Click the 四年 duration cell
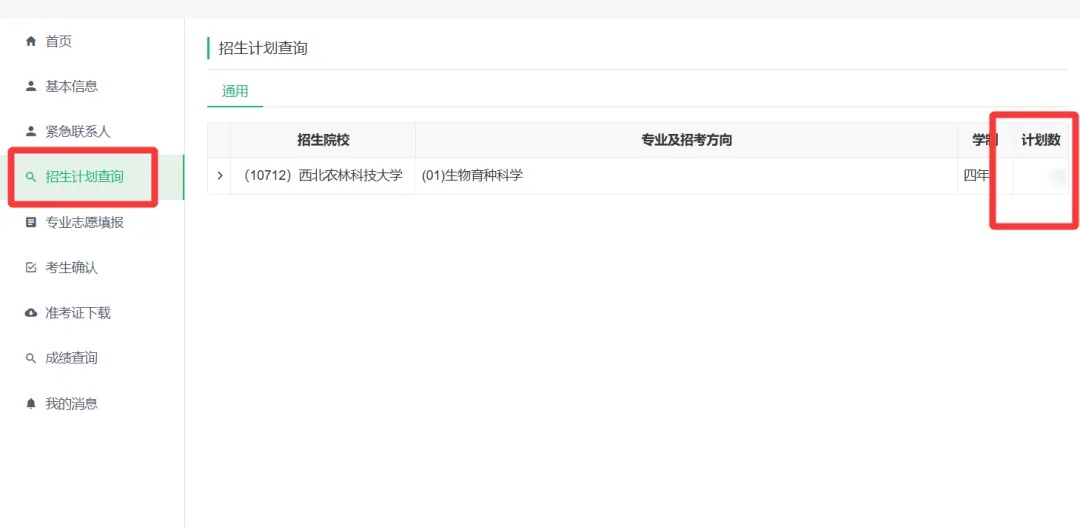 click(977, 176)
